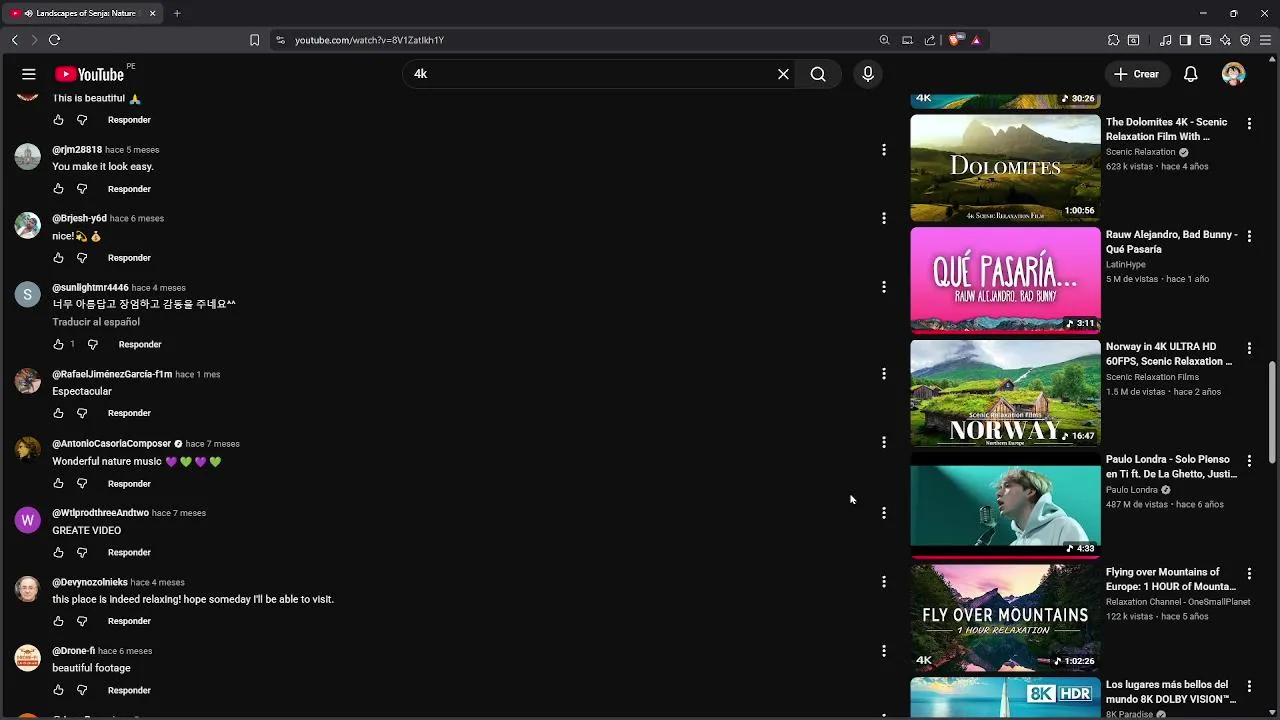The height and width of the screenshot is (720, 1280).
Task: Click the zoom magnifier in address bar
Action: [x=884, y=40]
